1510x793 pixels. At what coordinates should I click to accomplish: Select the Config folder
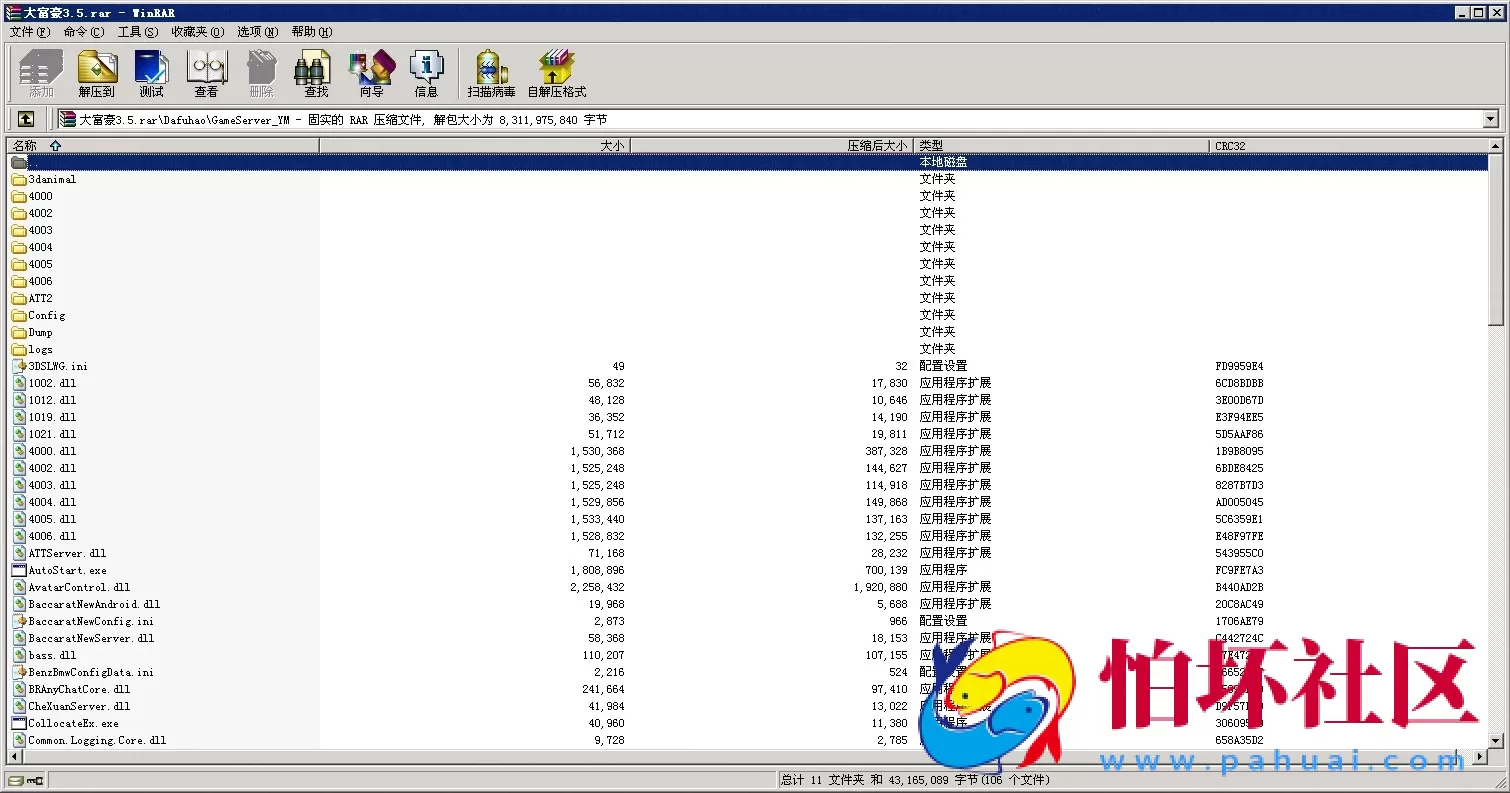coord(46,315)
